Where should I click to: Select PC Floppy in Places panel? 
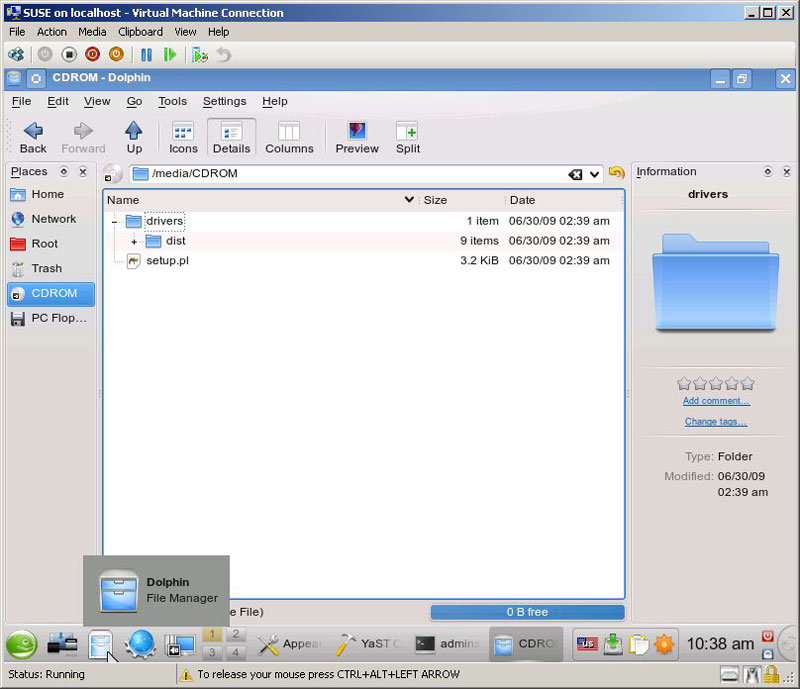(51, 318)
